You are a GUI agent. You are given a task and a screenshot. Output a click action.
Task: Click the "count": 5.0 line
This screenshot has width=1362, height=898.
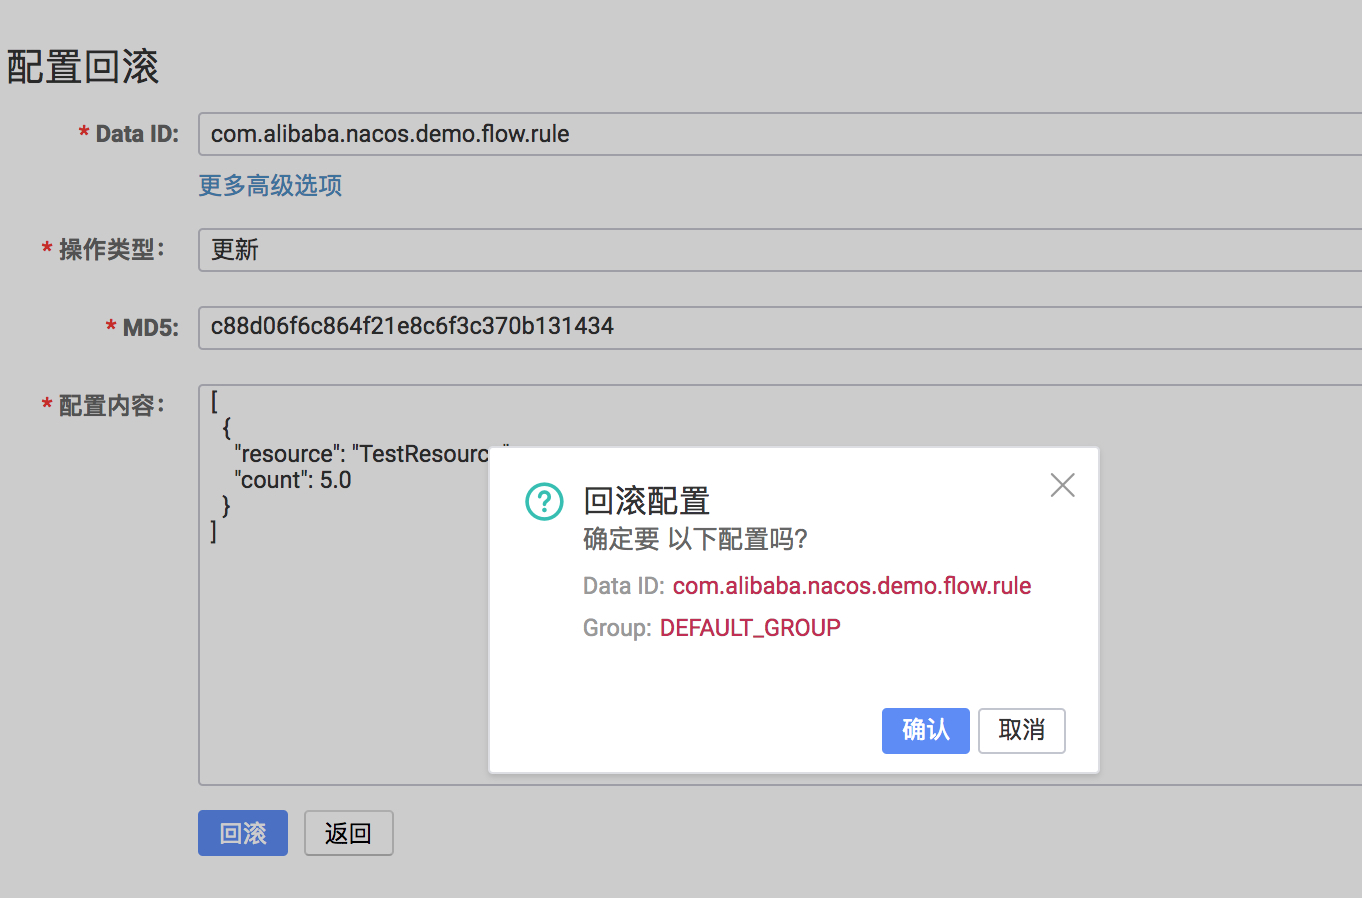(293, 480)
